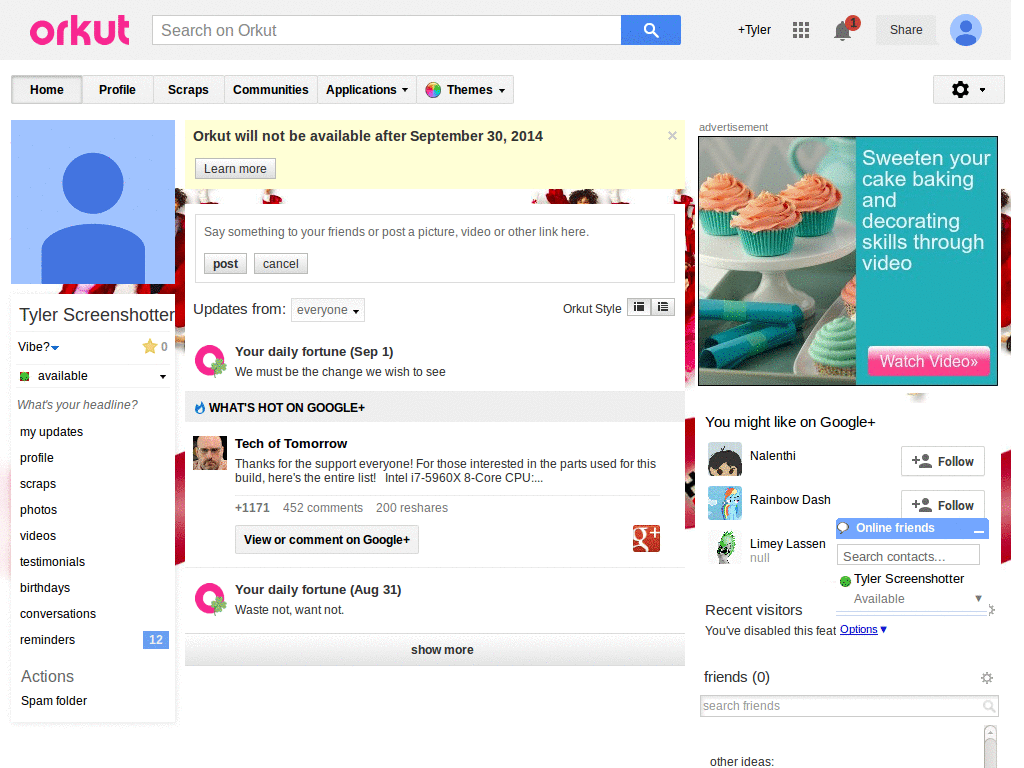Image resolution: width=1024 pixels, height=768 pixels.
Task: Click show more updates
Action: click(x=435, y=650)
